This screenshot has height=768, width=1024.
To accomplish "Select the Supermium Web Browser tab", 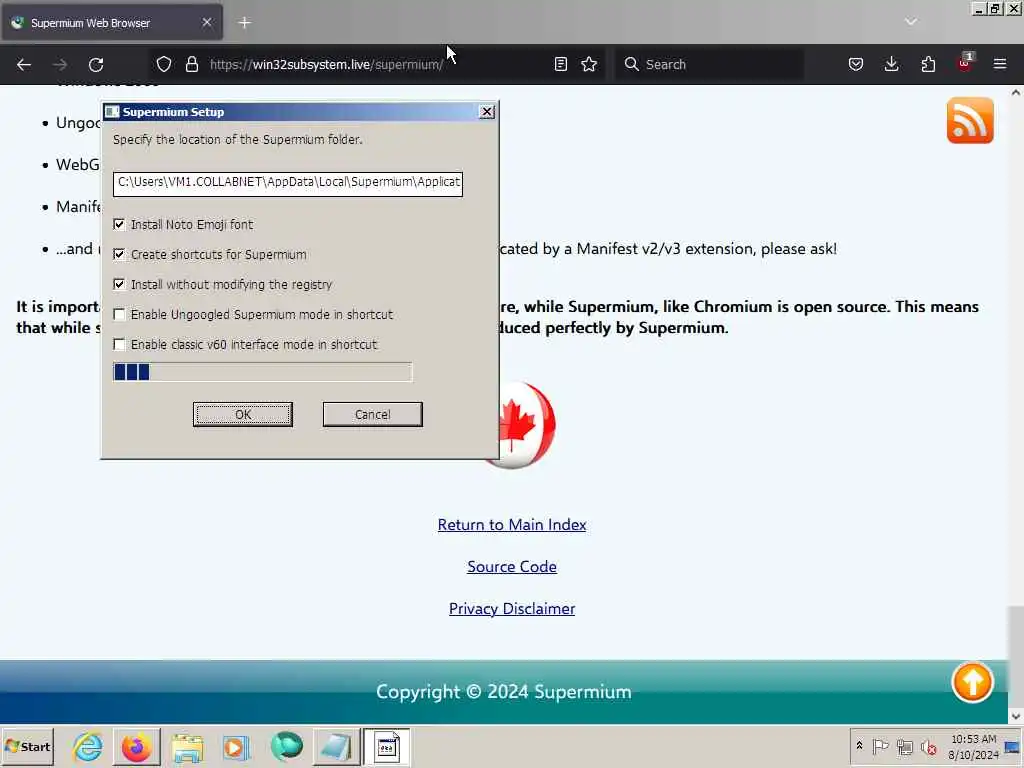I will [x=112, y=23].
